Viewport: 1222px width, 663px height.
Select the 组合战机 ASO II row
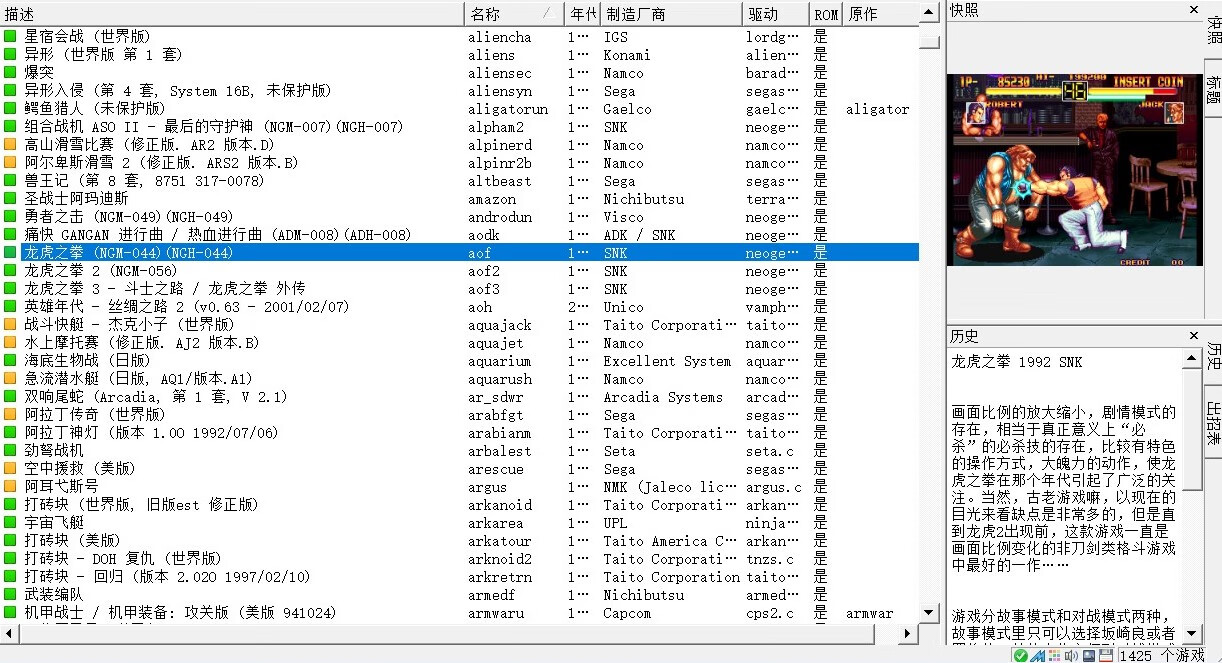pyautogui.click(x=459, y=127)
